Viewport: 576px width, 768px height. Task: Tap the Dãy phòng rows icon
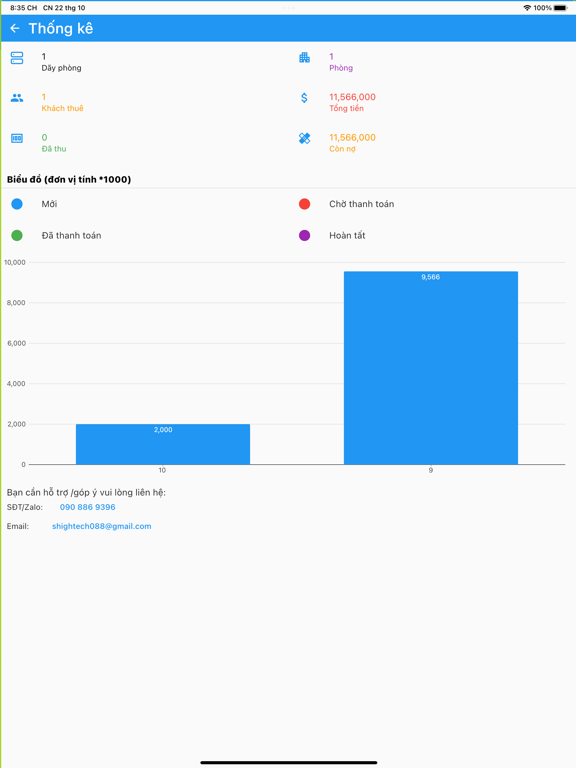tap(17, 58)
